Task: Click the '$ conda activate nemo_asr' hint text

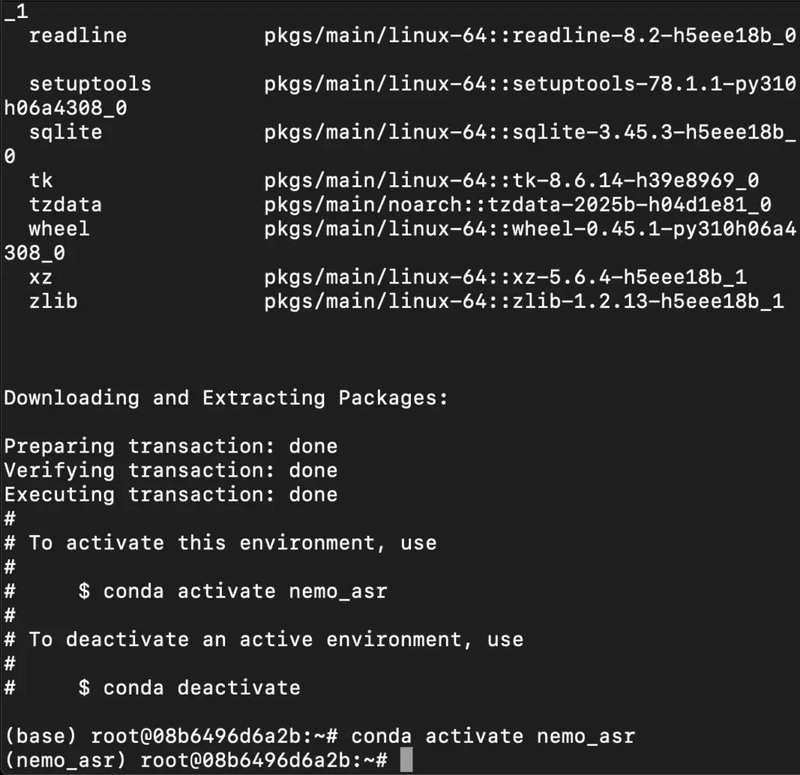Action: [233, 591]
